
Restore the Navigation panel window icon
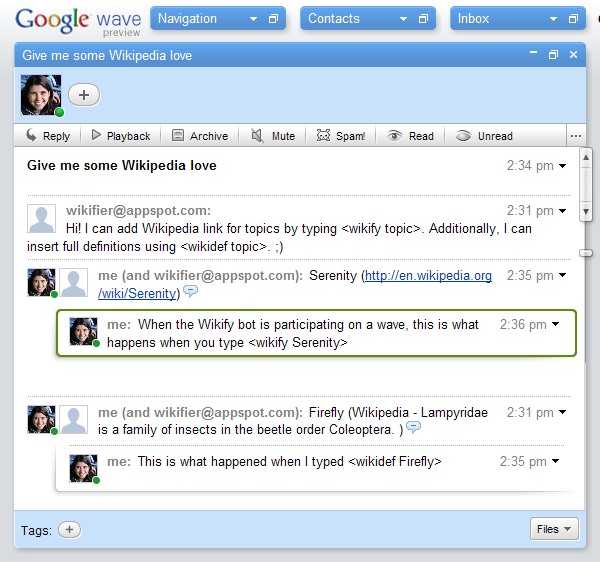pos(273,18)
